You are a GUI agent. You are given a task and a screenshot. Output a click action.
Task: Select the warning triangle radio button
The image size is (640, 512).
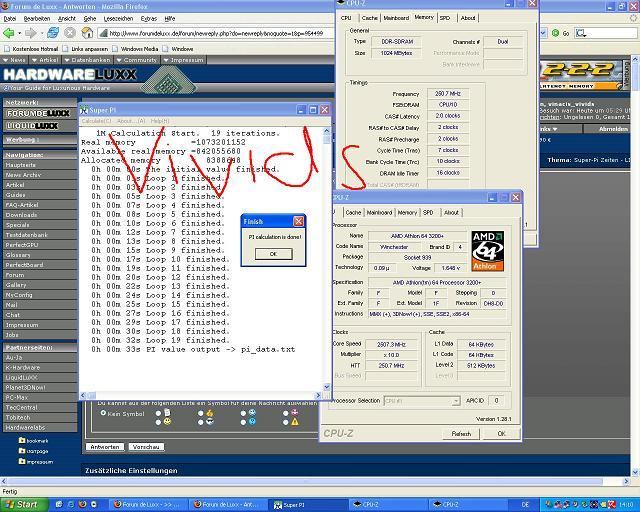click(286, 422)
